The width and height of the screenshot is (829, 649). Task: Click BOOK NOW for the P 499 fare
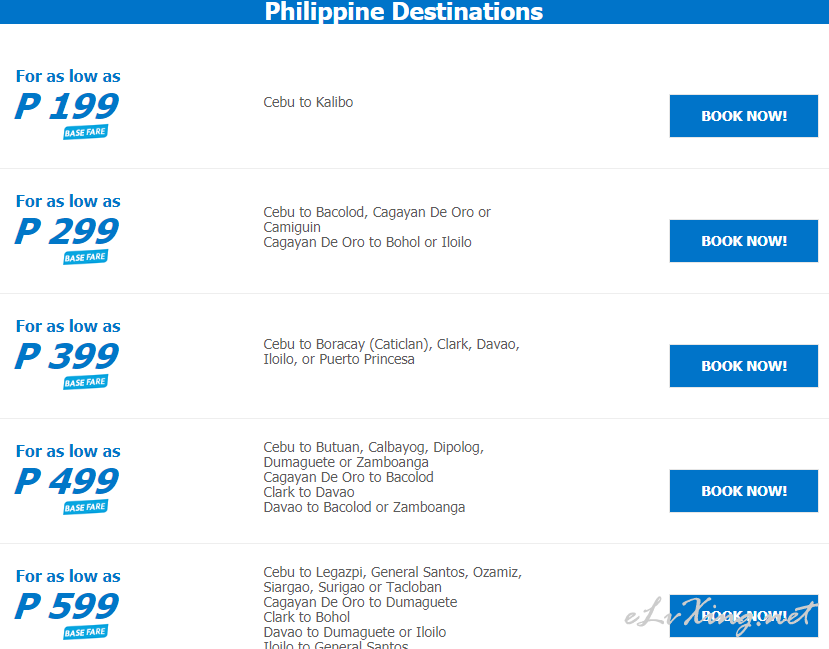coord(743,491)
